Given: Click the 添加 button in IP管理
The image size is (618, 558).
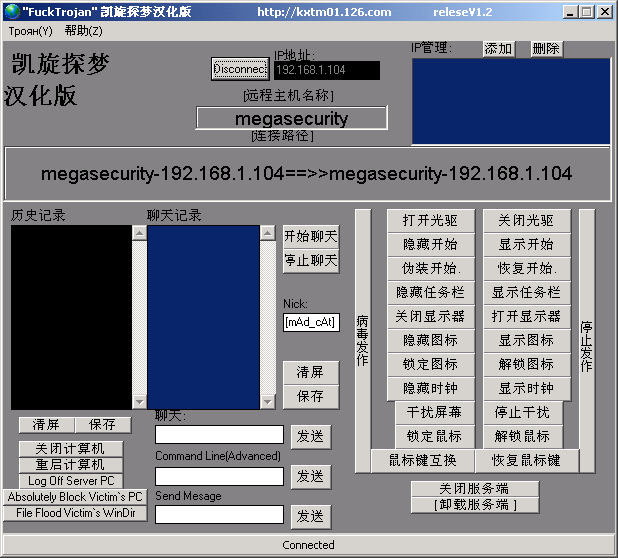Looking at the screenshot, I should click(x=498, y=49).
